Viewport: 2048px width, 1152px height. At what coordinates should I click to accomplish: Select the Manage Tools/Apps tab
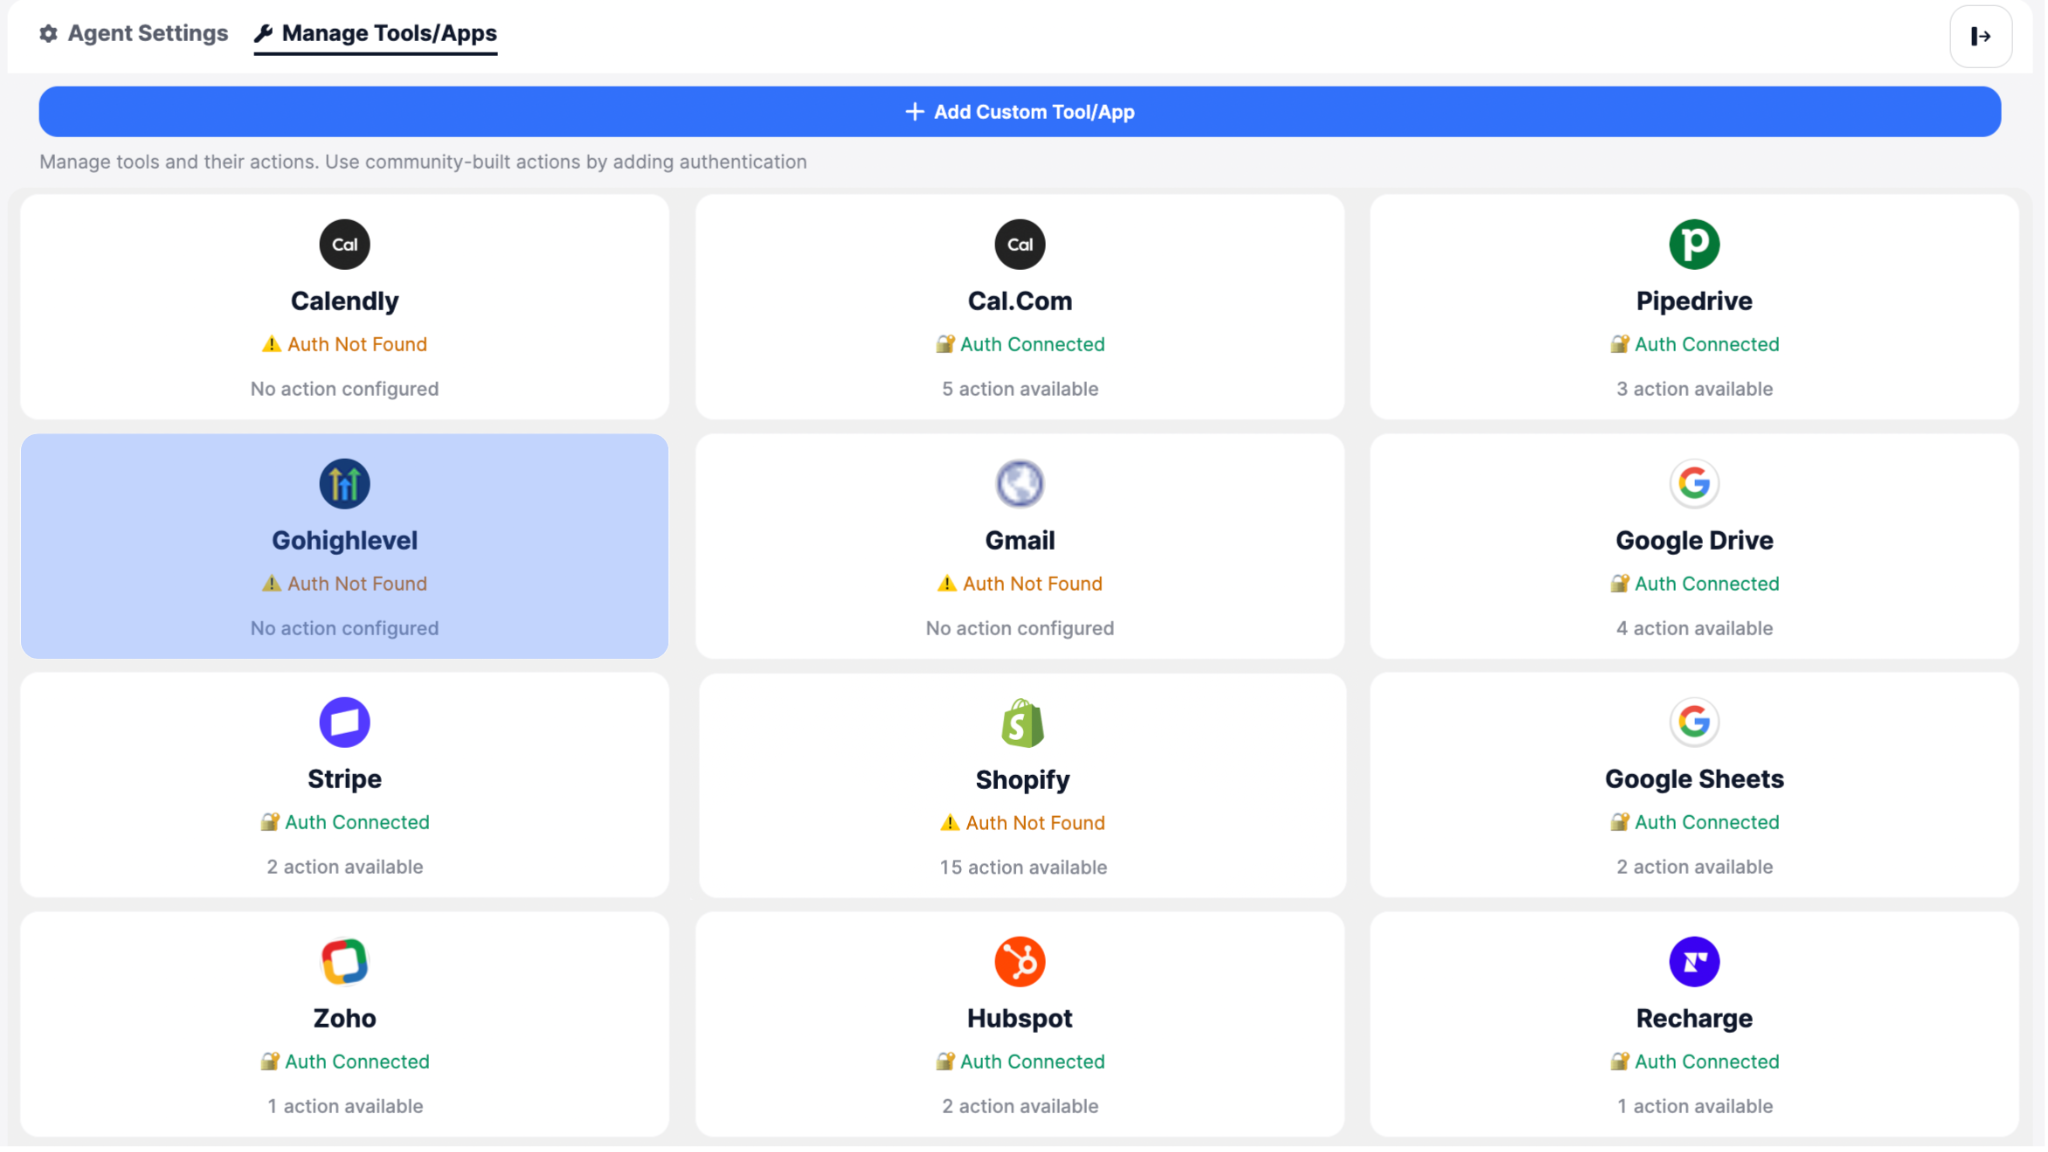pos(376,33)
